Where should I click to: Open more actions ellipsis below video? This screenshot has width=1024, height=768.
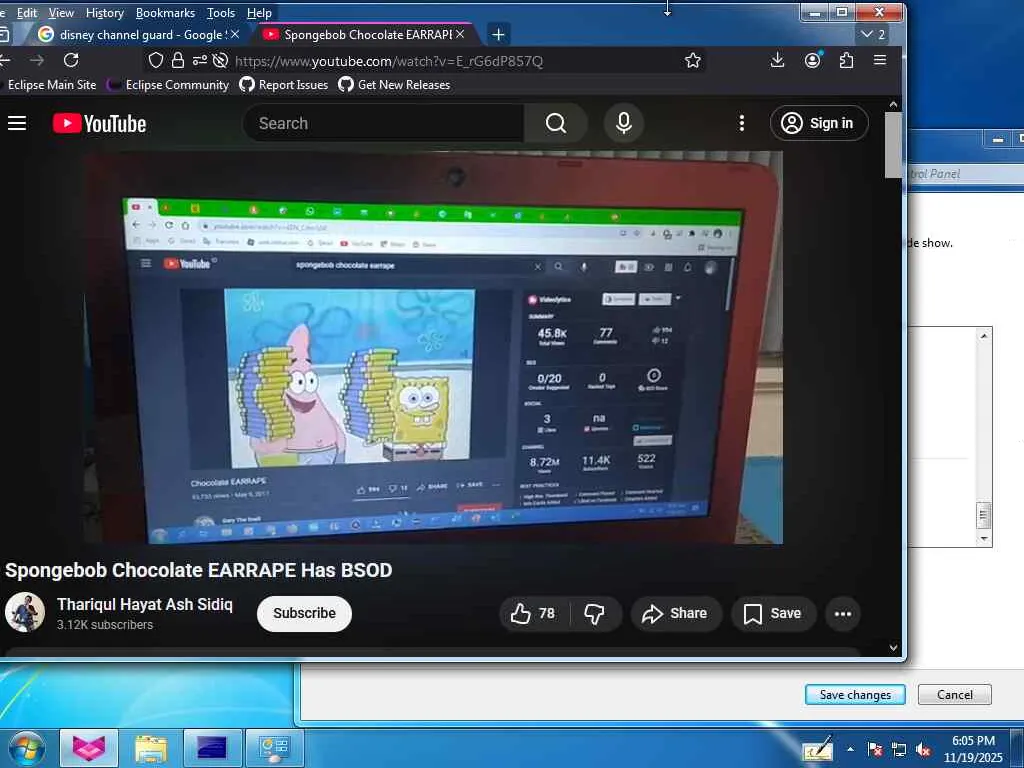pos(843,613)
